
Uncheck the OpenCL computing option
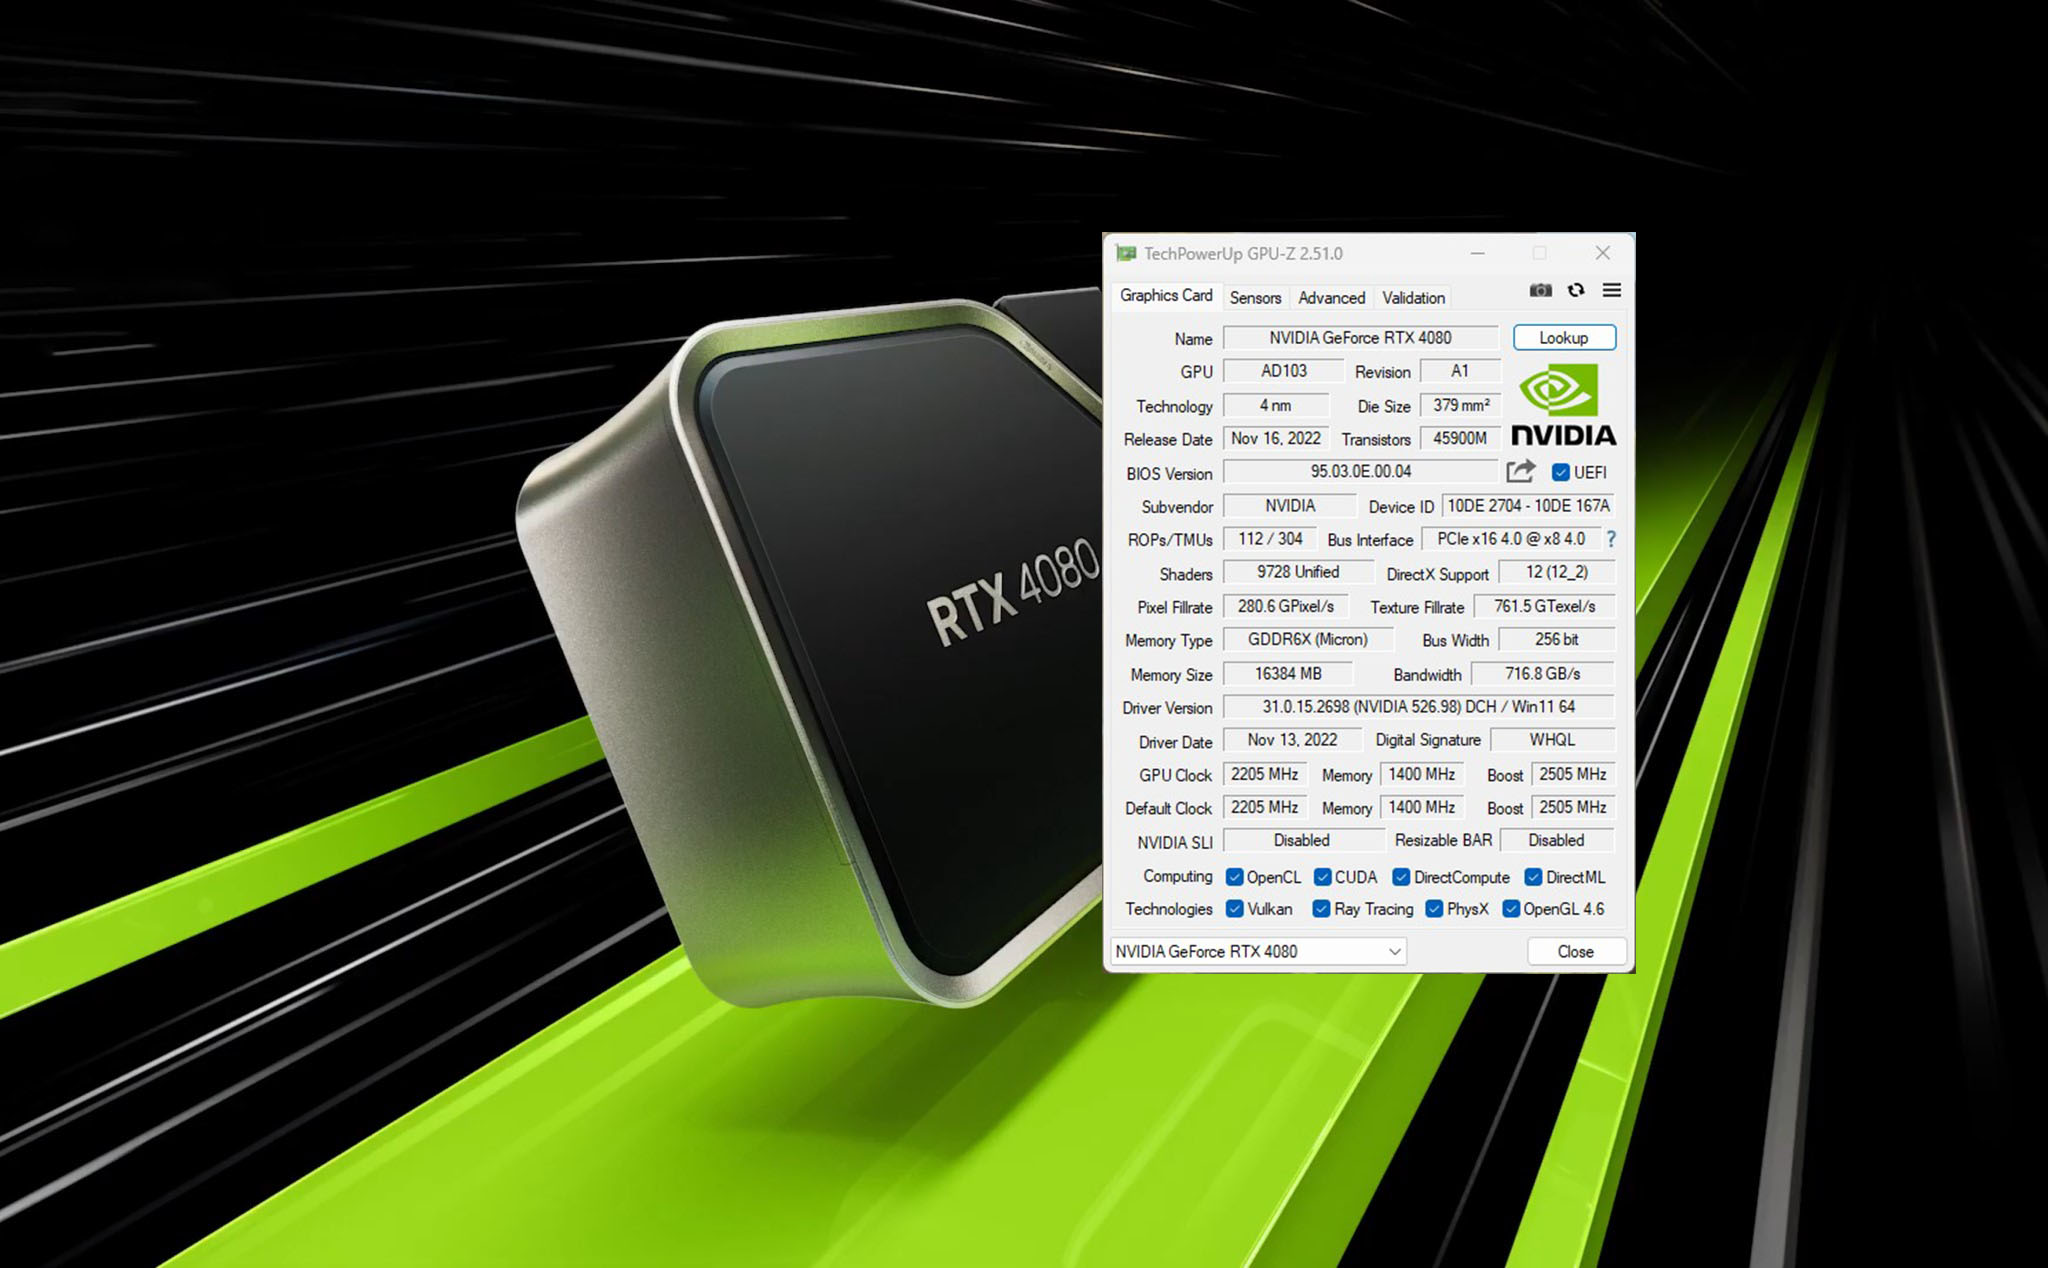point(1233,876)
